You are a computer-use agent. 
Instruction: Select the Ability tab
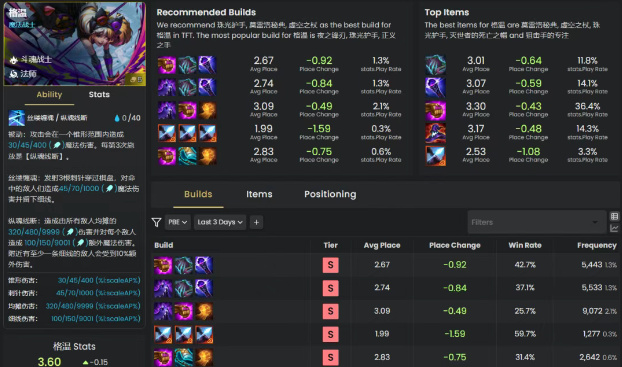(49, 94)
